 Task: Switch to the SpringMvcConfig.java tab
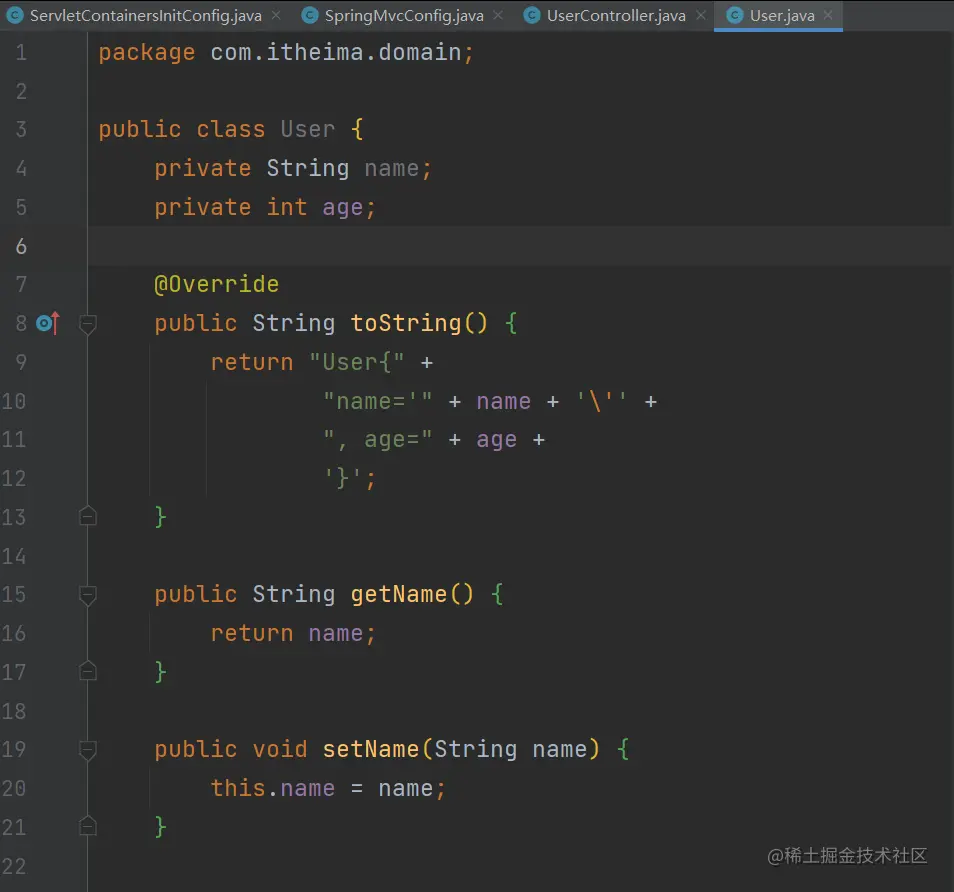pyautogui.click(x=404, y=16)
